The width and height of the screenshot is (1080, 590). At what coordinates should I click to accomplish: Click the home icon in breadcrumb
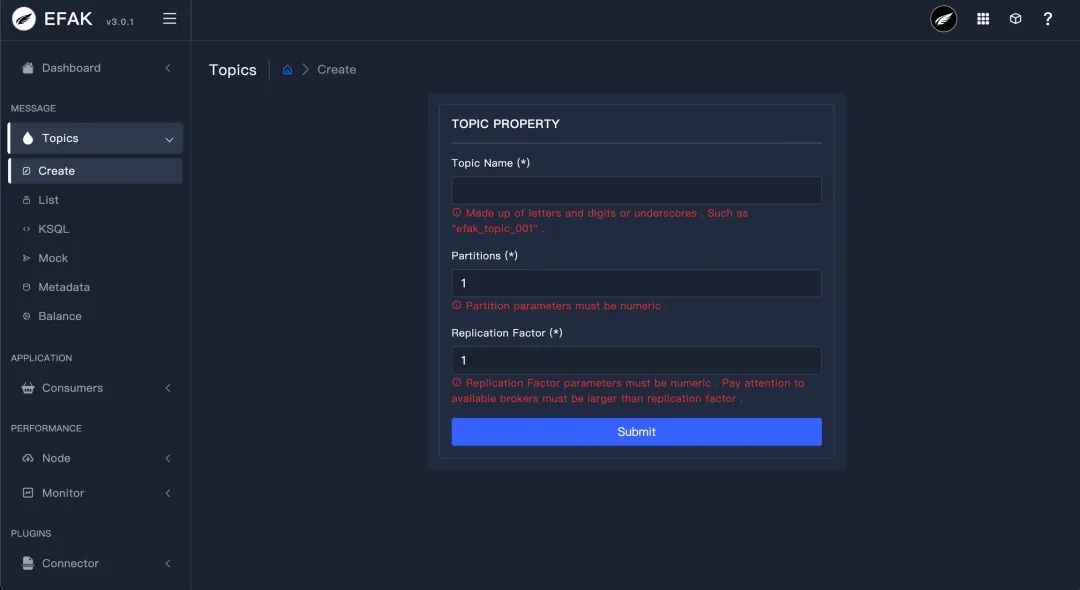(288, 70)
